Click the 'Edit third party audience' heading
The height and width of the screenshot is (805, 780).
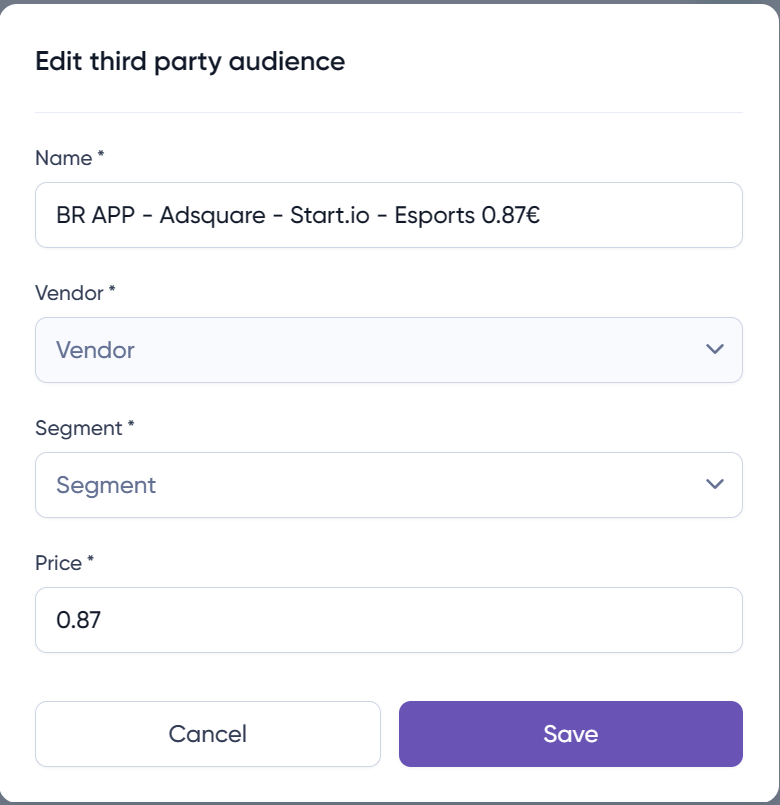[x=190, y=61]
